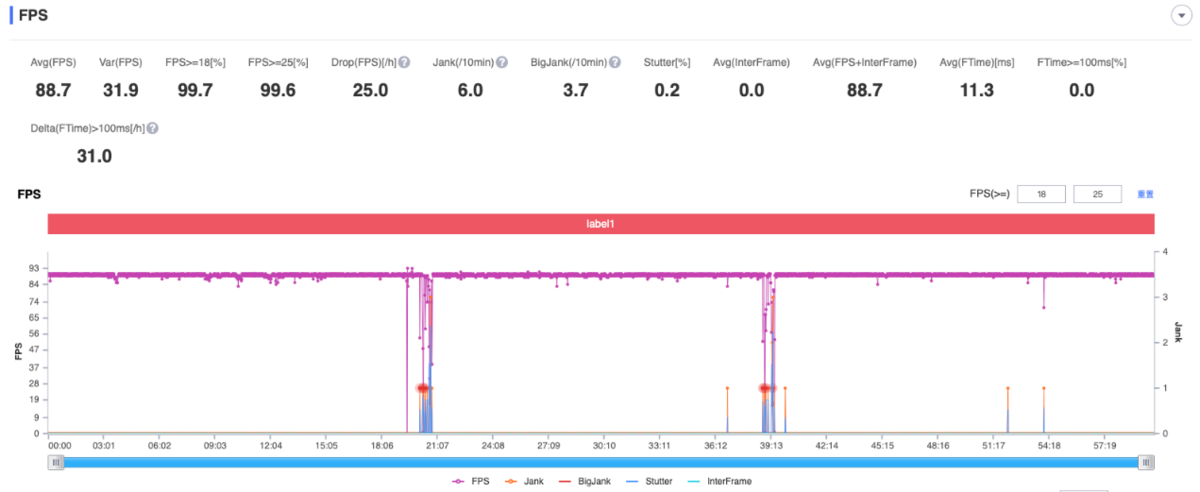Screen dimensions: 1200x492
Task: Click help icon next to Delta(FTime)>100ms[/h]
Action: coord(153,128)
